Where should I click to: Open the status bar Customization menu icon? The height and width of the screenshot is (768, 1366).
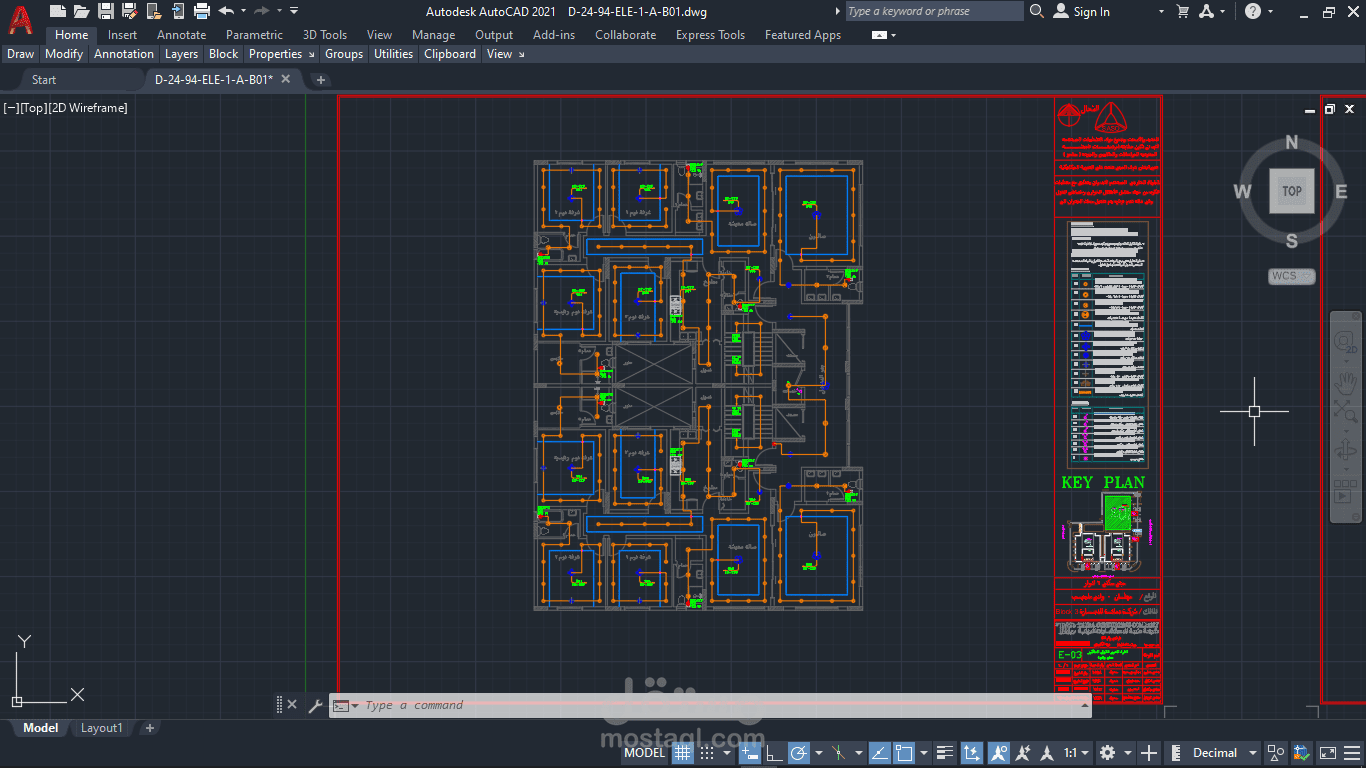point(1352,753)
